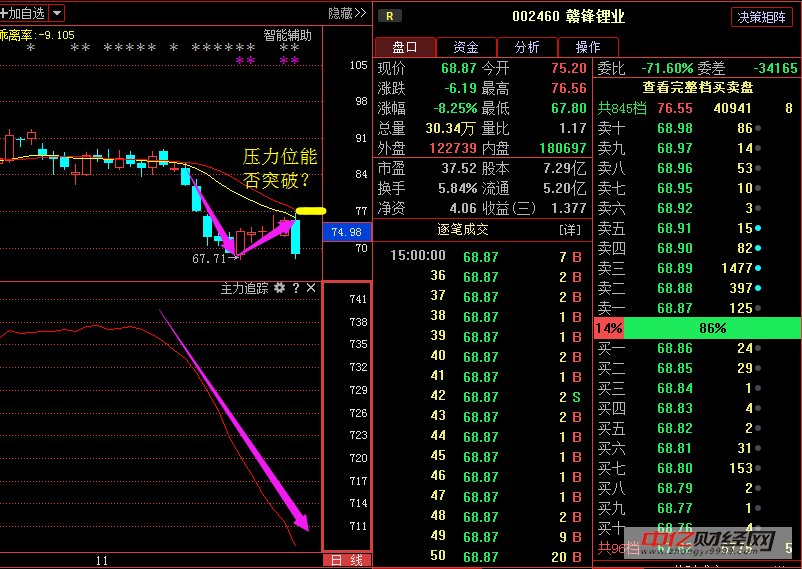This screenshot has width=802, height=569.
Task: Click the 总量 value 30.34万
Action: point(450,128)
